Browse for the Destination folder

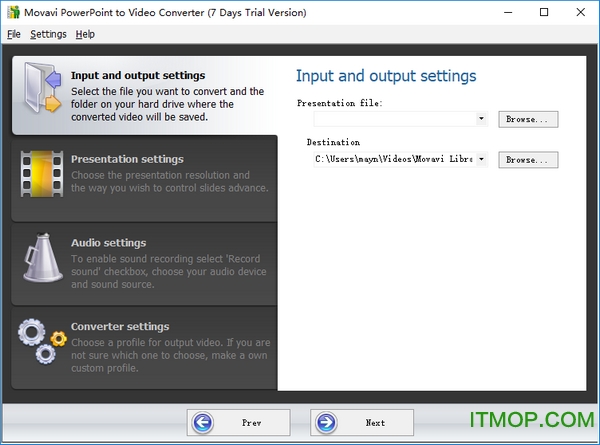[x=527, y=159]
